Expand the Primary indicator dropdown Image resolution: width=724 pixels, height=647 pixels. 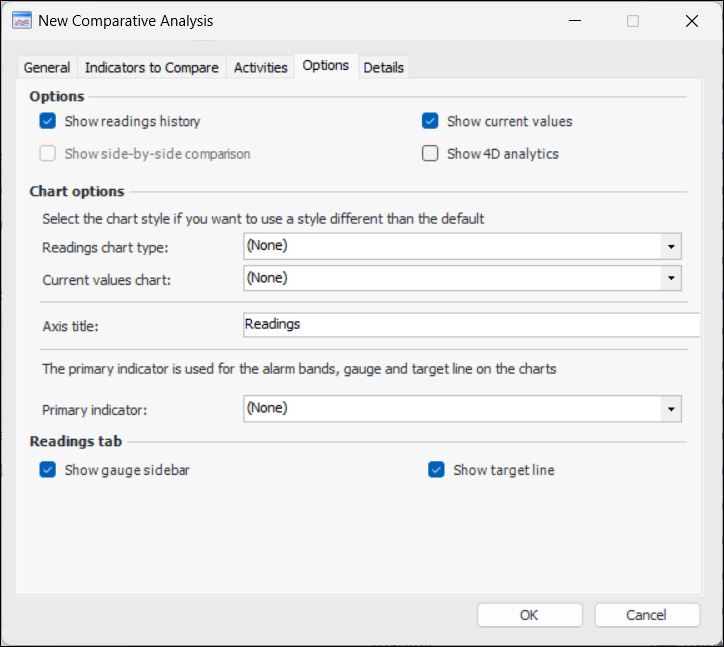670,408
